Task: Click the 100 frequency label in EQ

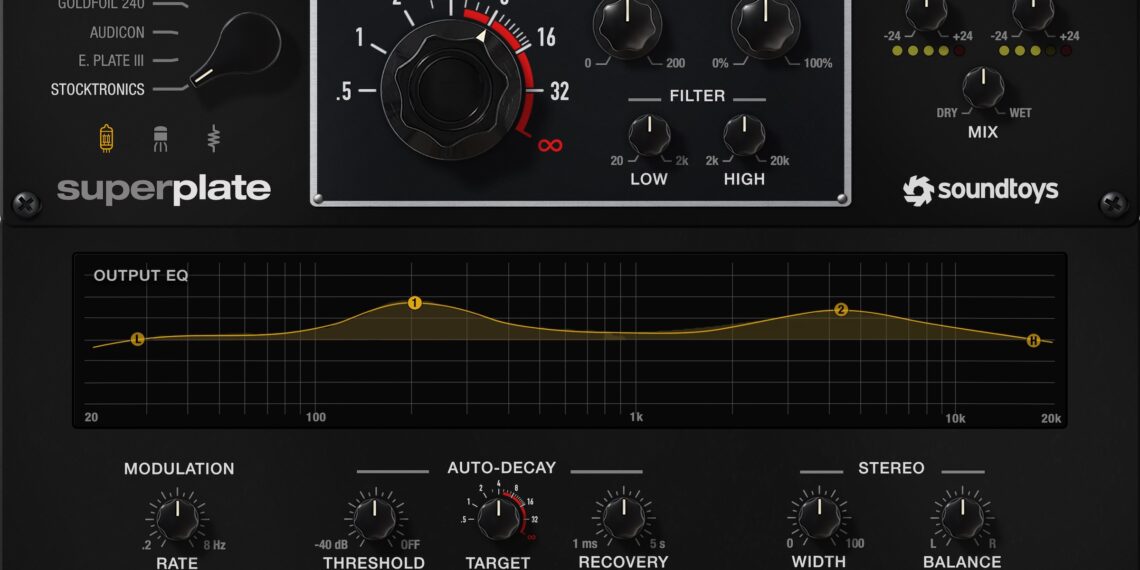Action: [x=316, y=417]
